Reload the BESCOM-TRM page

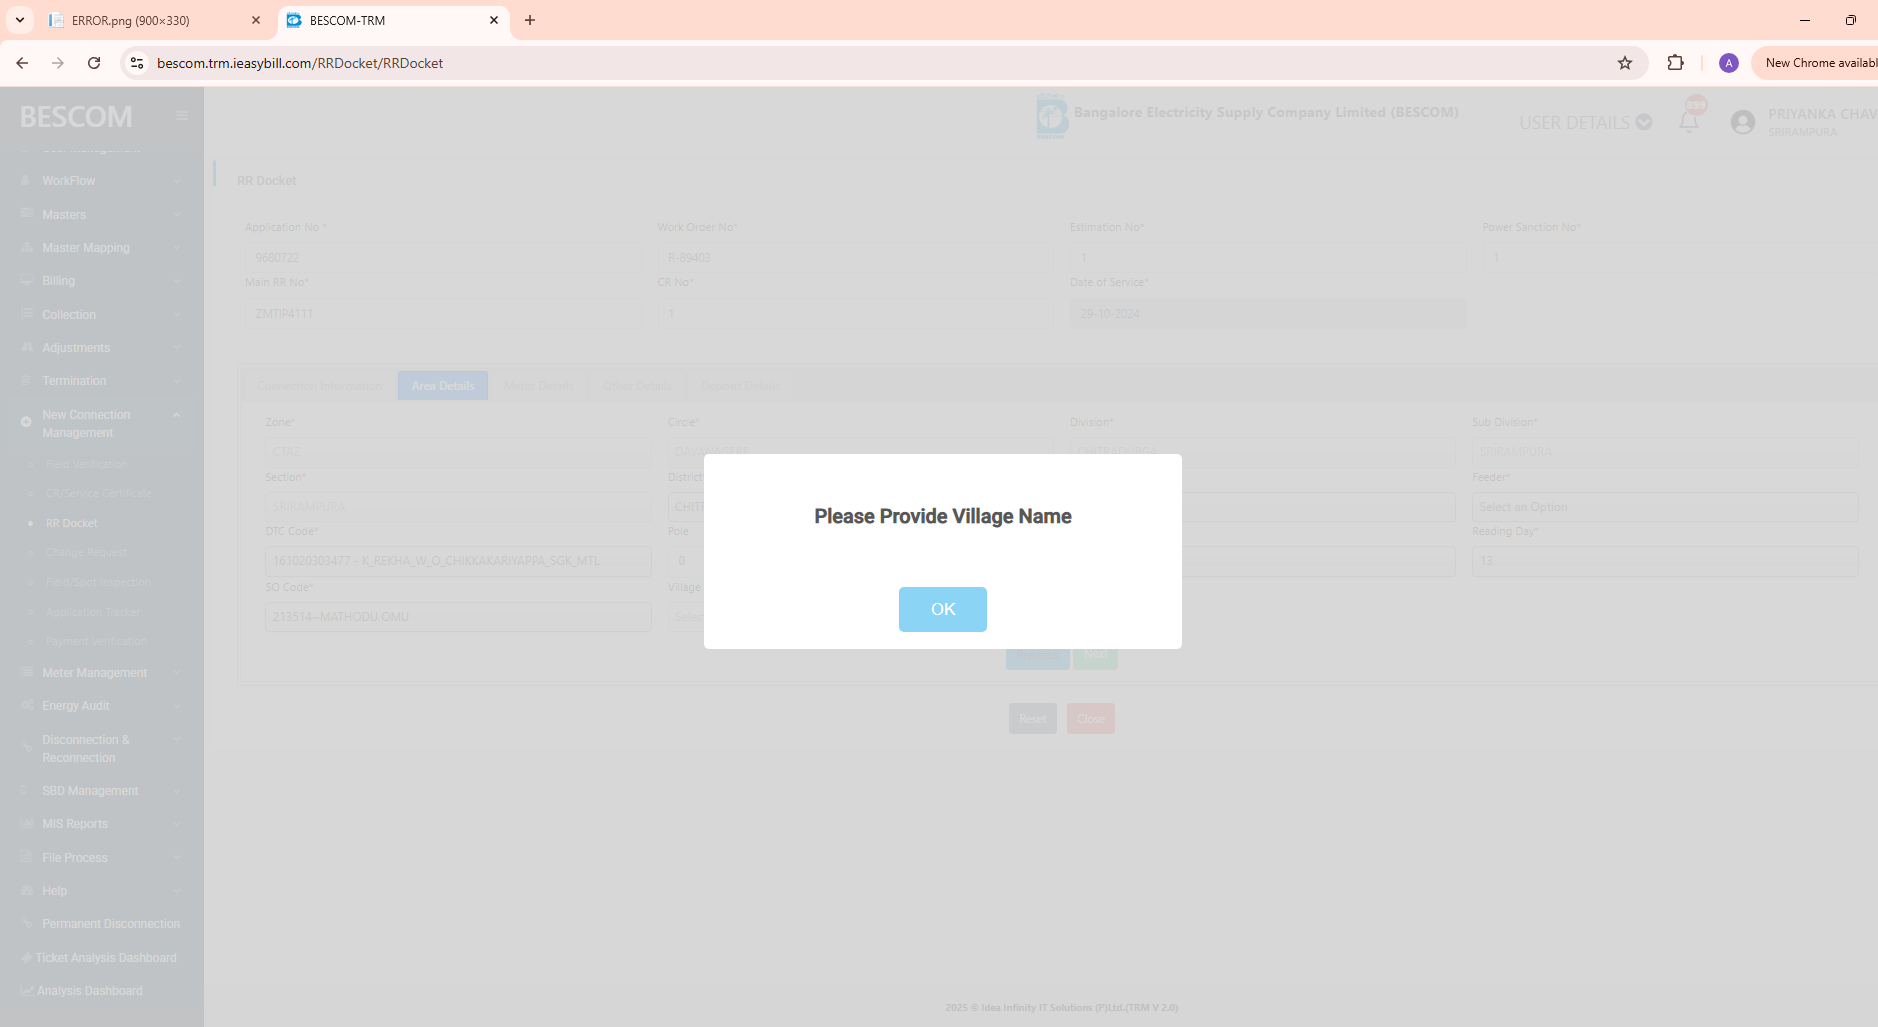click(94, 63)
